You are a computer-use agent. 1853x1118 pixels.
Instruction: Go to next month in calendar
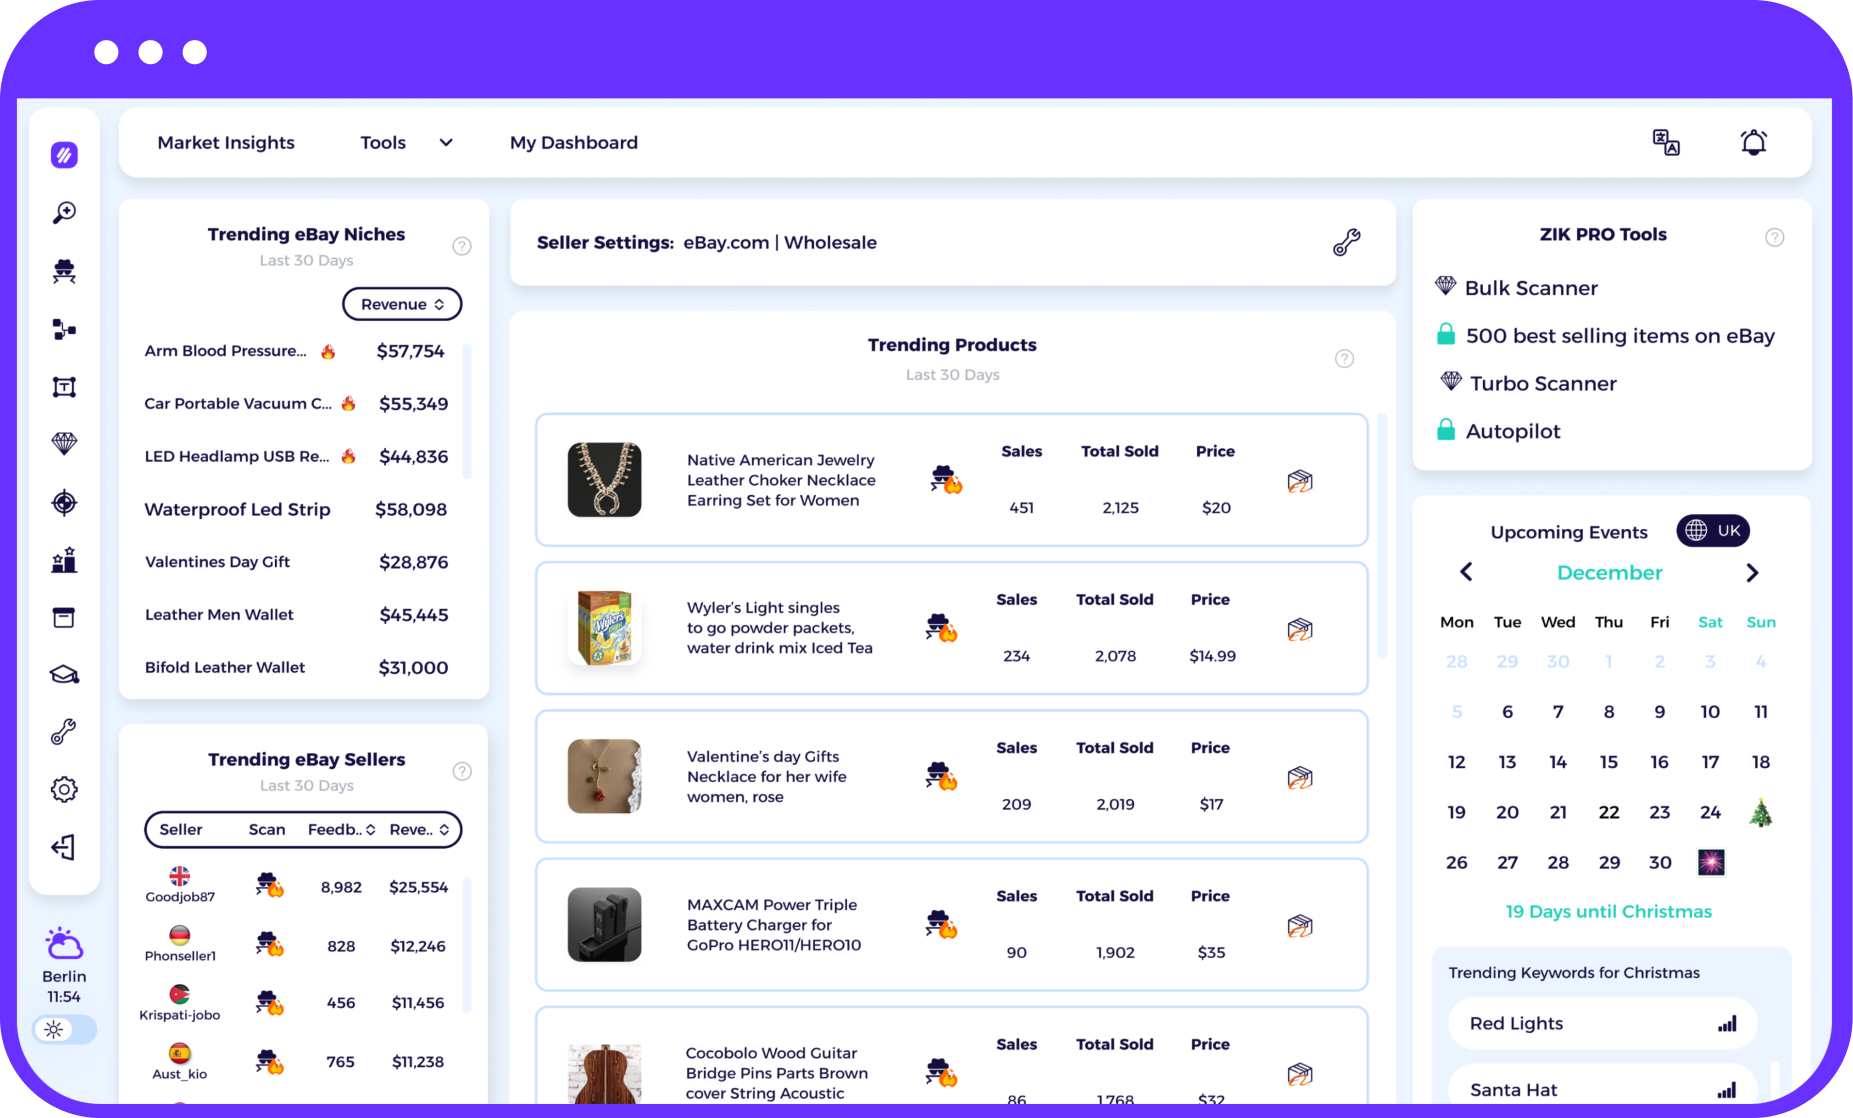click(1752, 572)
